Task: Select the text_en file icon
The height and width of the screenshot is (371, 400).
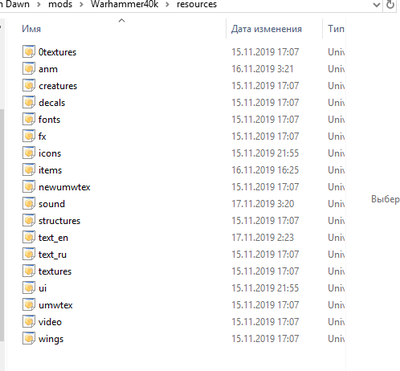Action: pos(29,237)
